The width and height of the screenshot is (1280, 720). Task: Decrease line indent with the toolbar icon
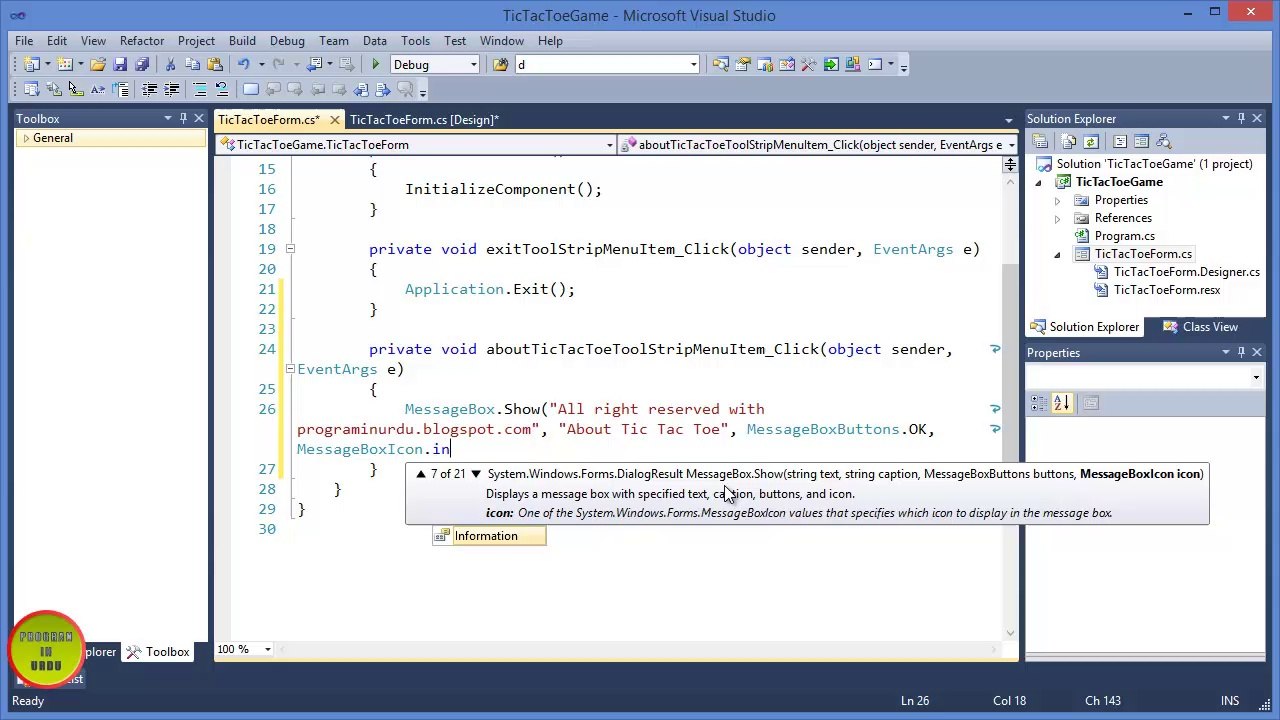(149, 90)
